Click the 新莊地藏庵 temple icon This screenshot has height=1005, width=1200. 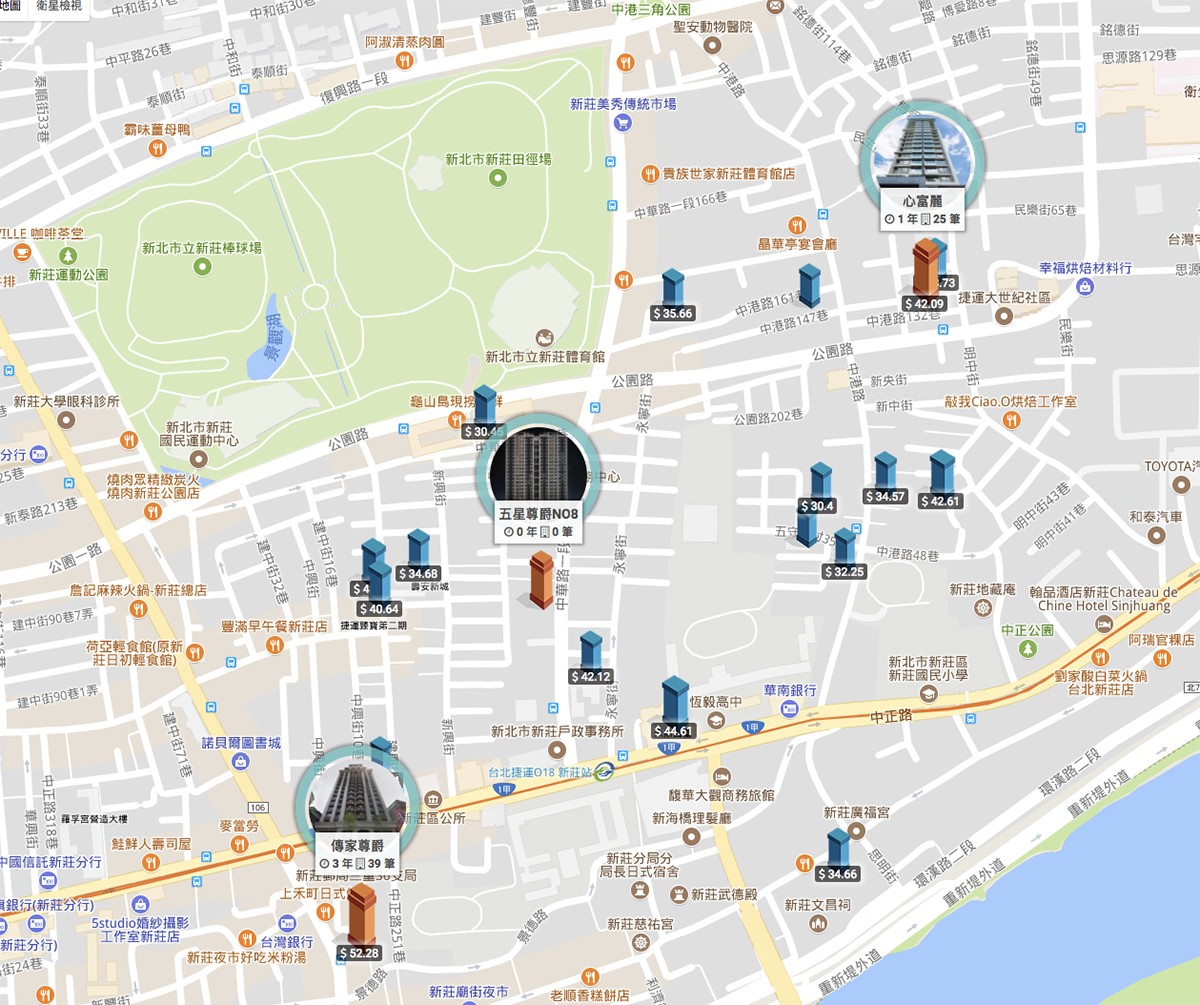[x=982, y=608]
